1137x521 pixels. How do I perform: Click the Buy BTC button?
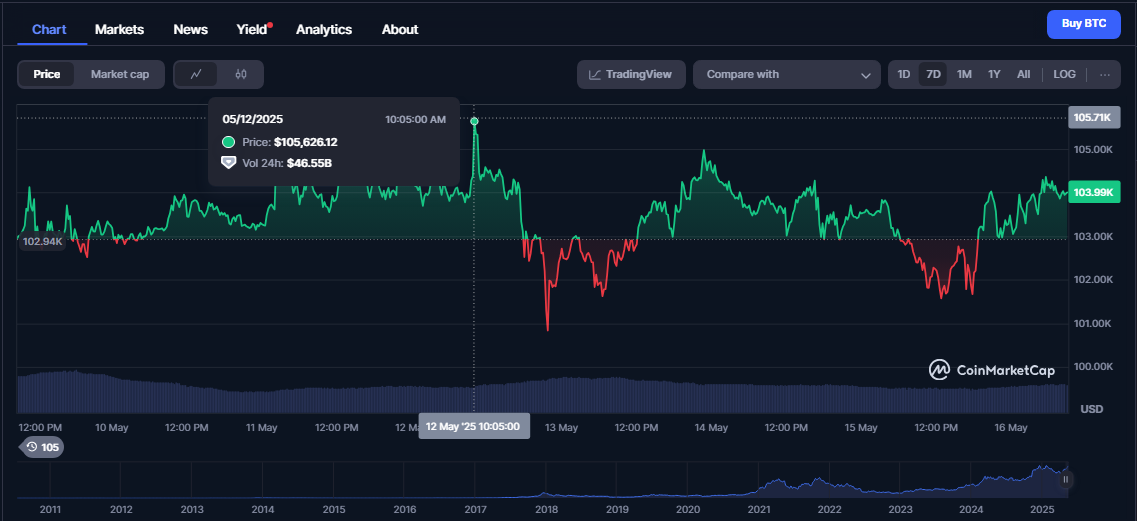click(1084, 24)
